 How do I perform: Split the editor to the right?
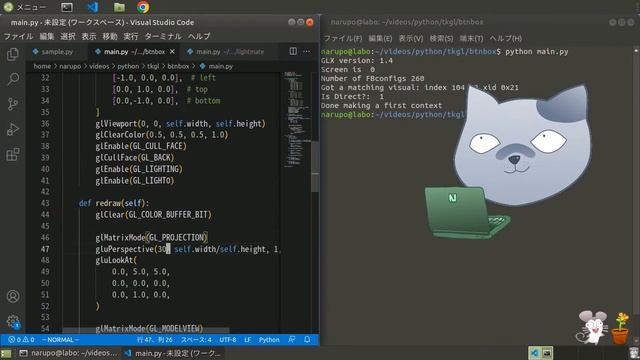point(293,51)
